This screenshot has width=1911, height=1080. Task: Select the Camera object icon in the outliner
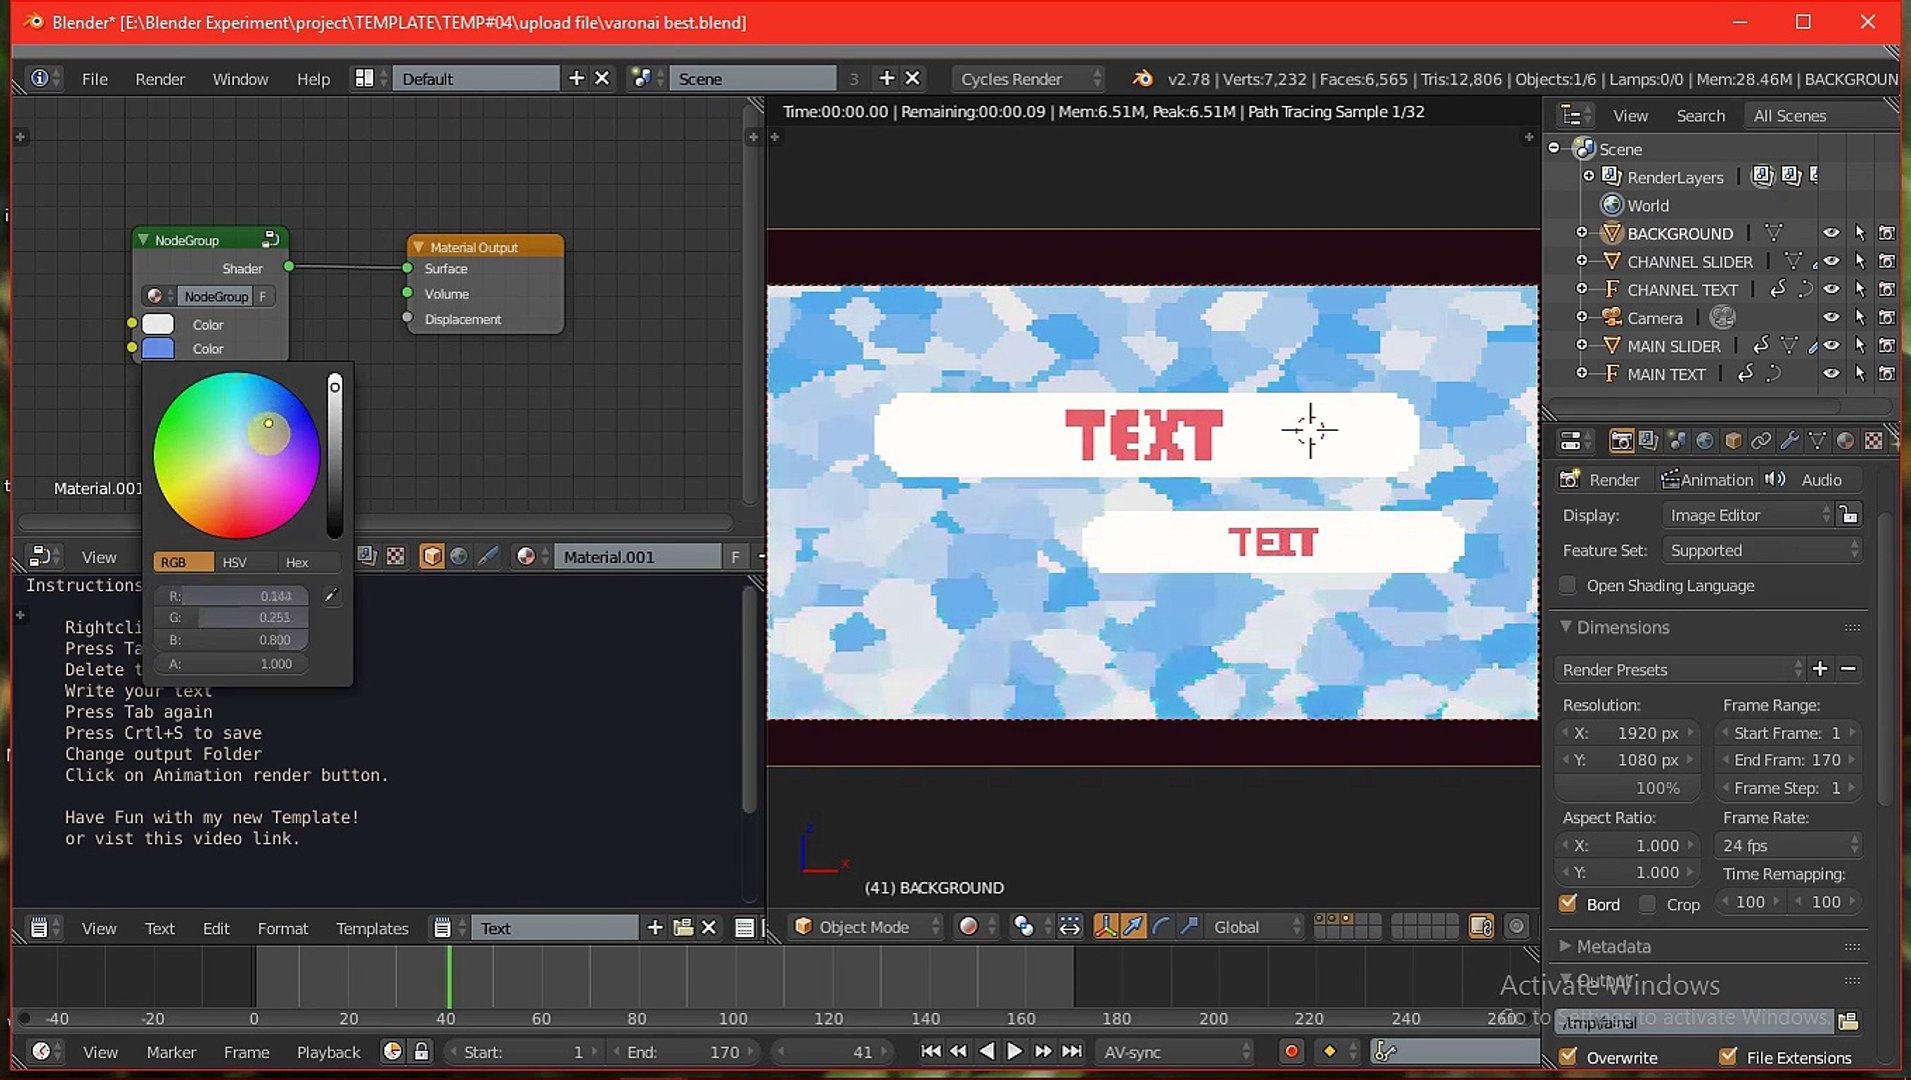pos(1612,317)
